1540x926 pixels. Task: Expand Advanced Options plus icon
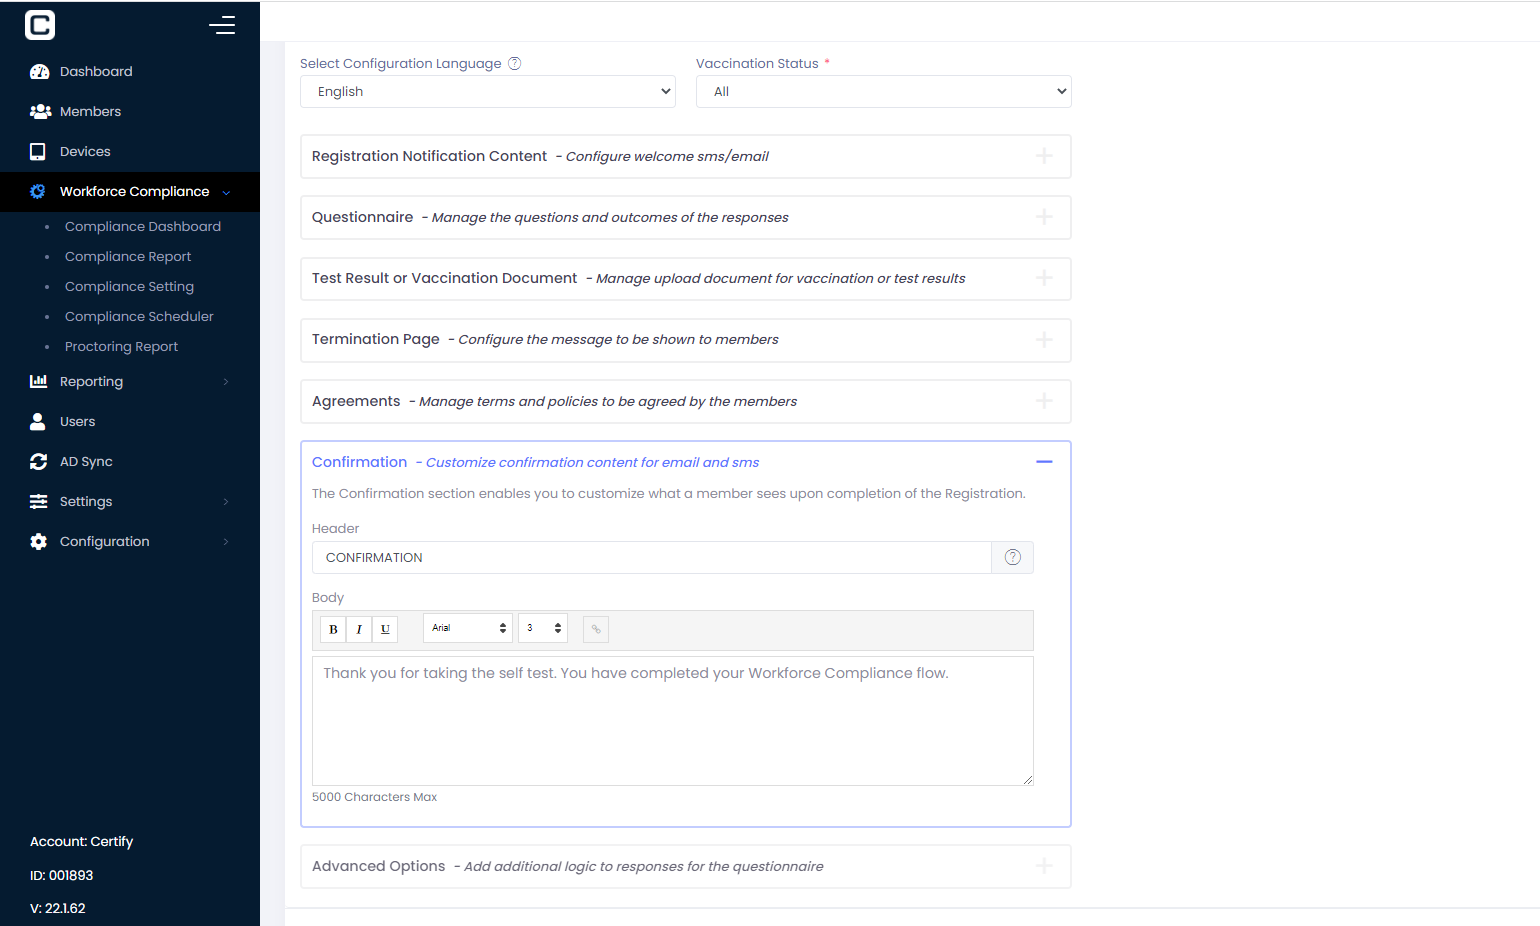coord(1044,866)
